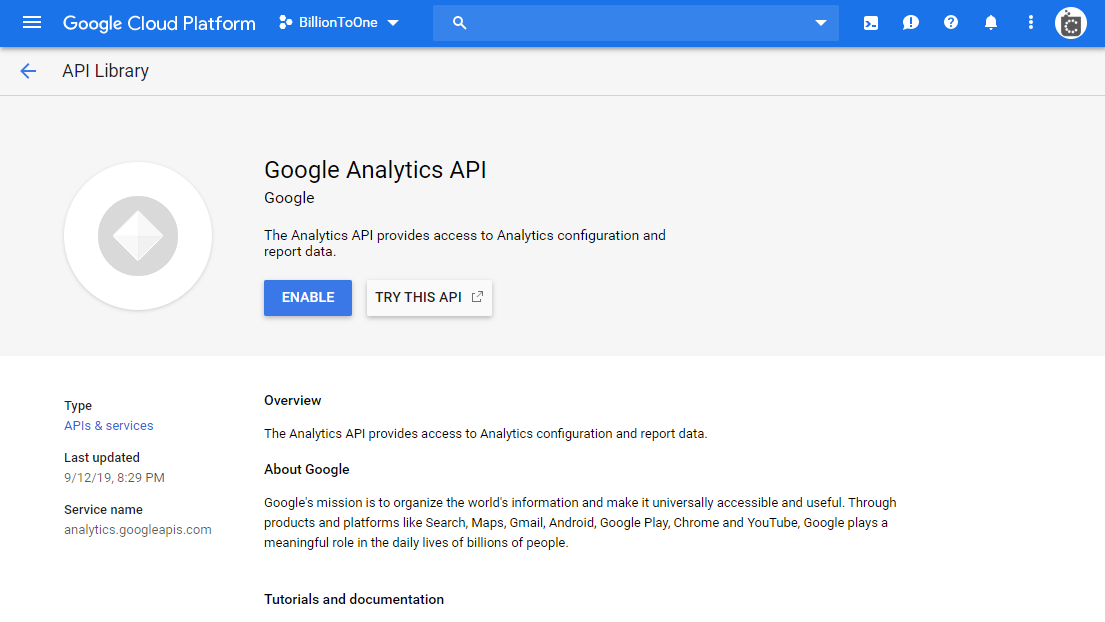The image size is (1105, 622).
Task: Click the back arrow to API Library
Action: (28, 71)
